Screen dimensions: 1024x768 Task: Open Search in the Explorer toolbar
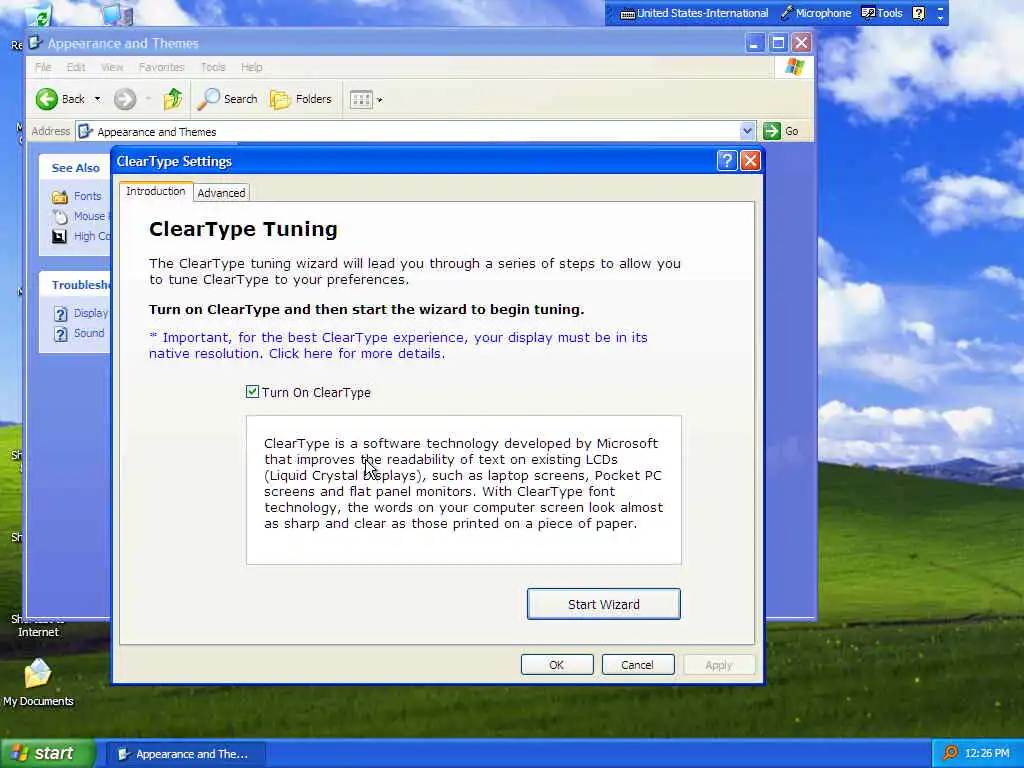coord(228,99)
